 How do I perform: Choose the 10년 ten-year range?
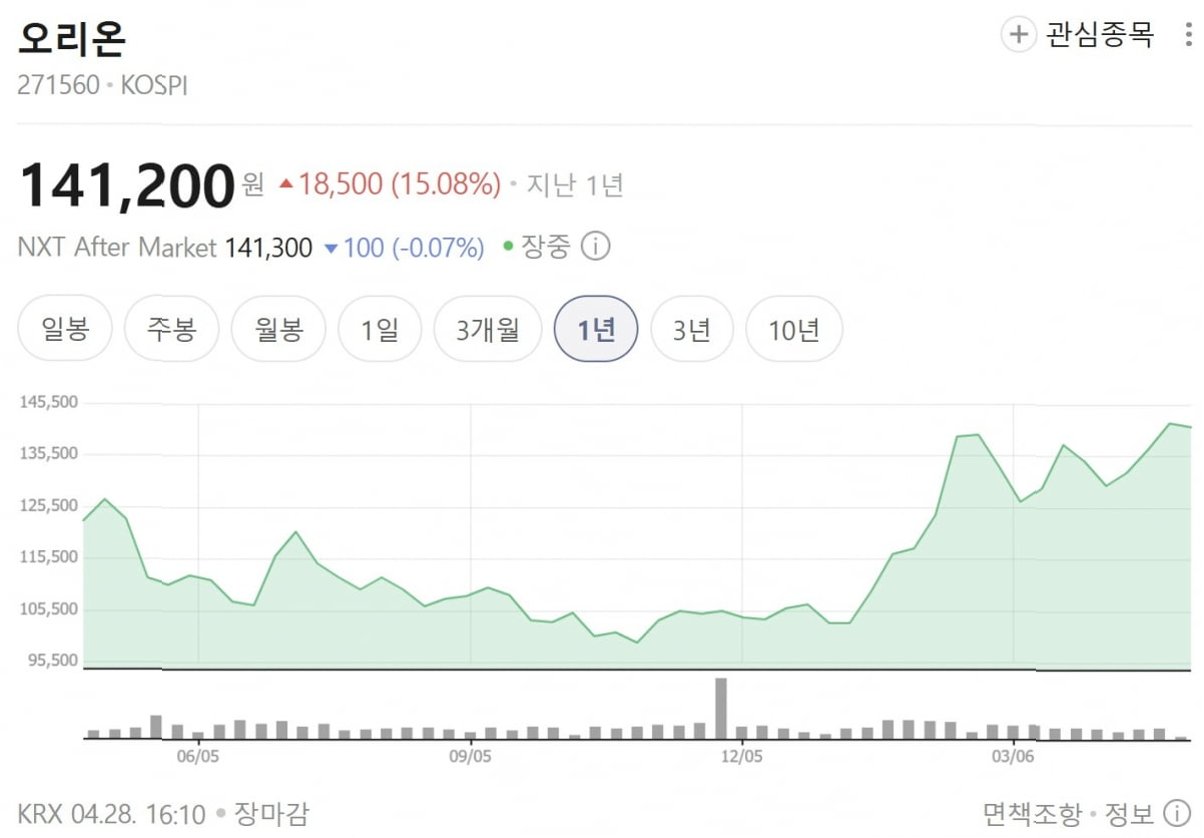794,329
